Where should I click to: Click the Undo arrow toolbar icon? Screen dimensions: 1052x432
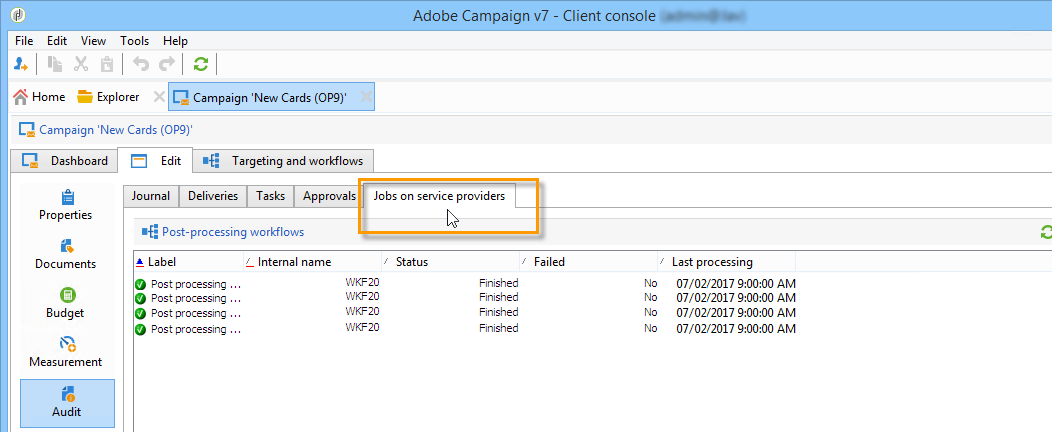[140, 64]
